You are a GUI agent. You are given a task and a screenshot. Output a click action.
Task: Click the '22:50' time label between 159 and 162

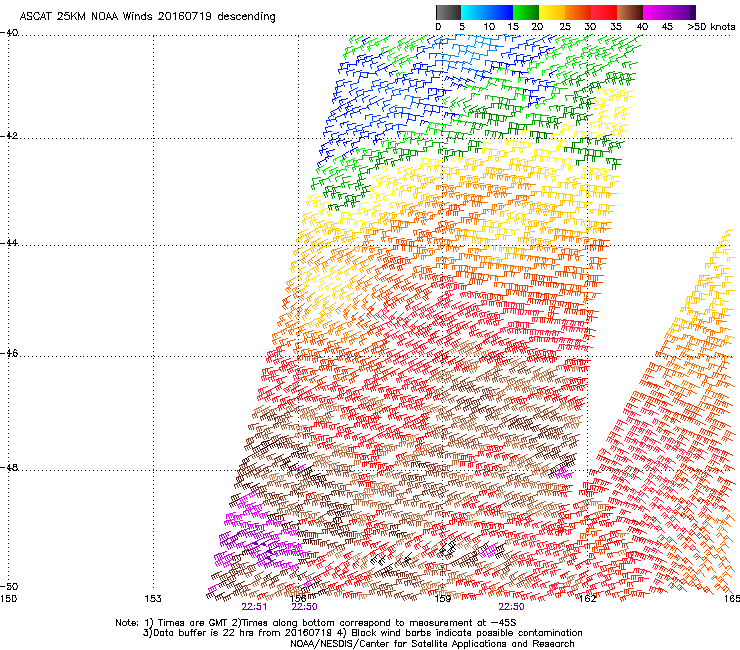pos(512,607)
